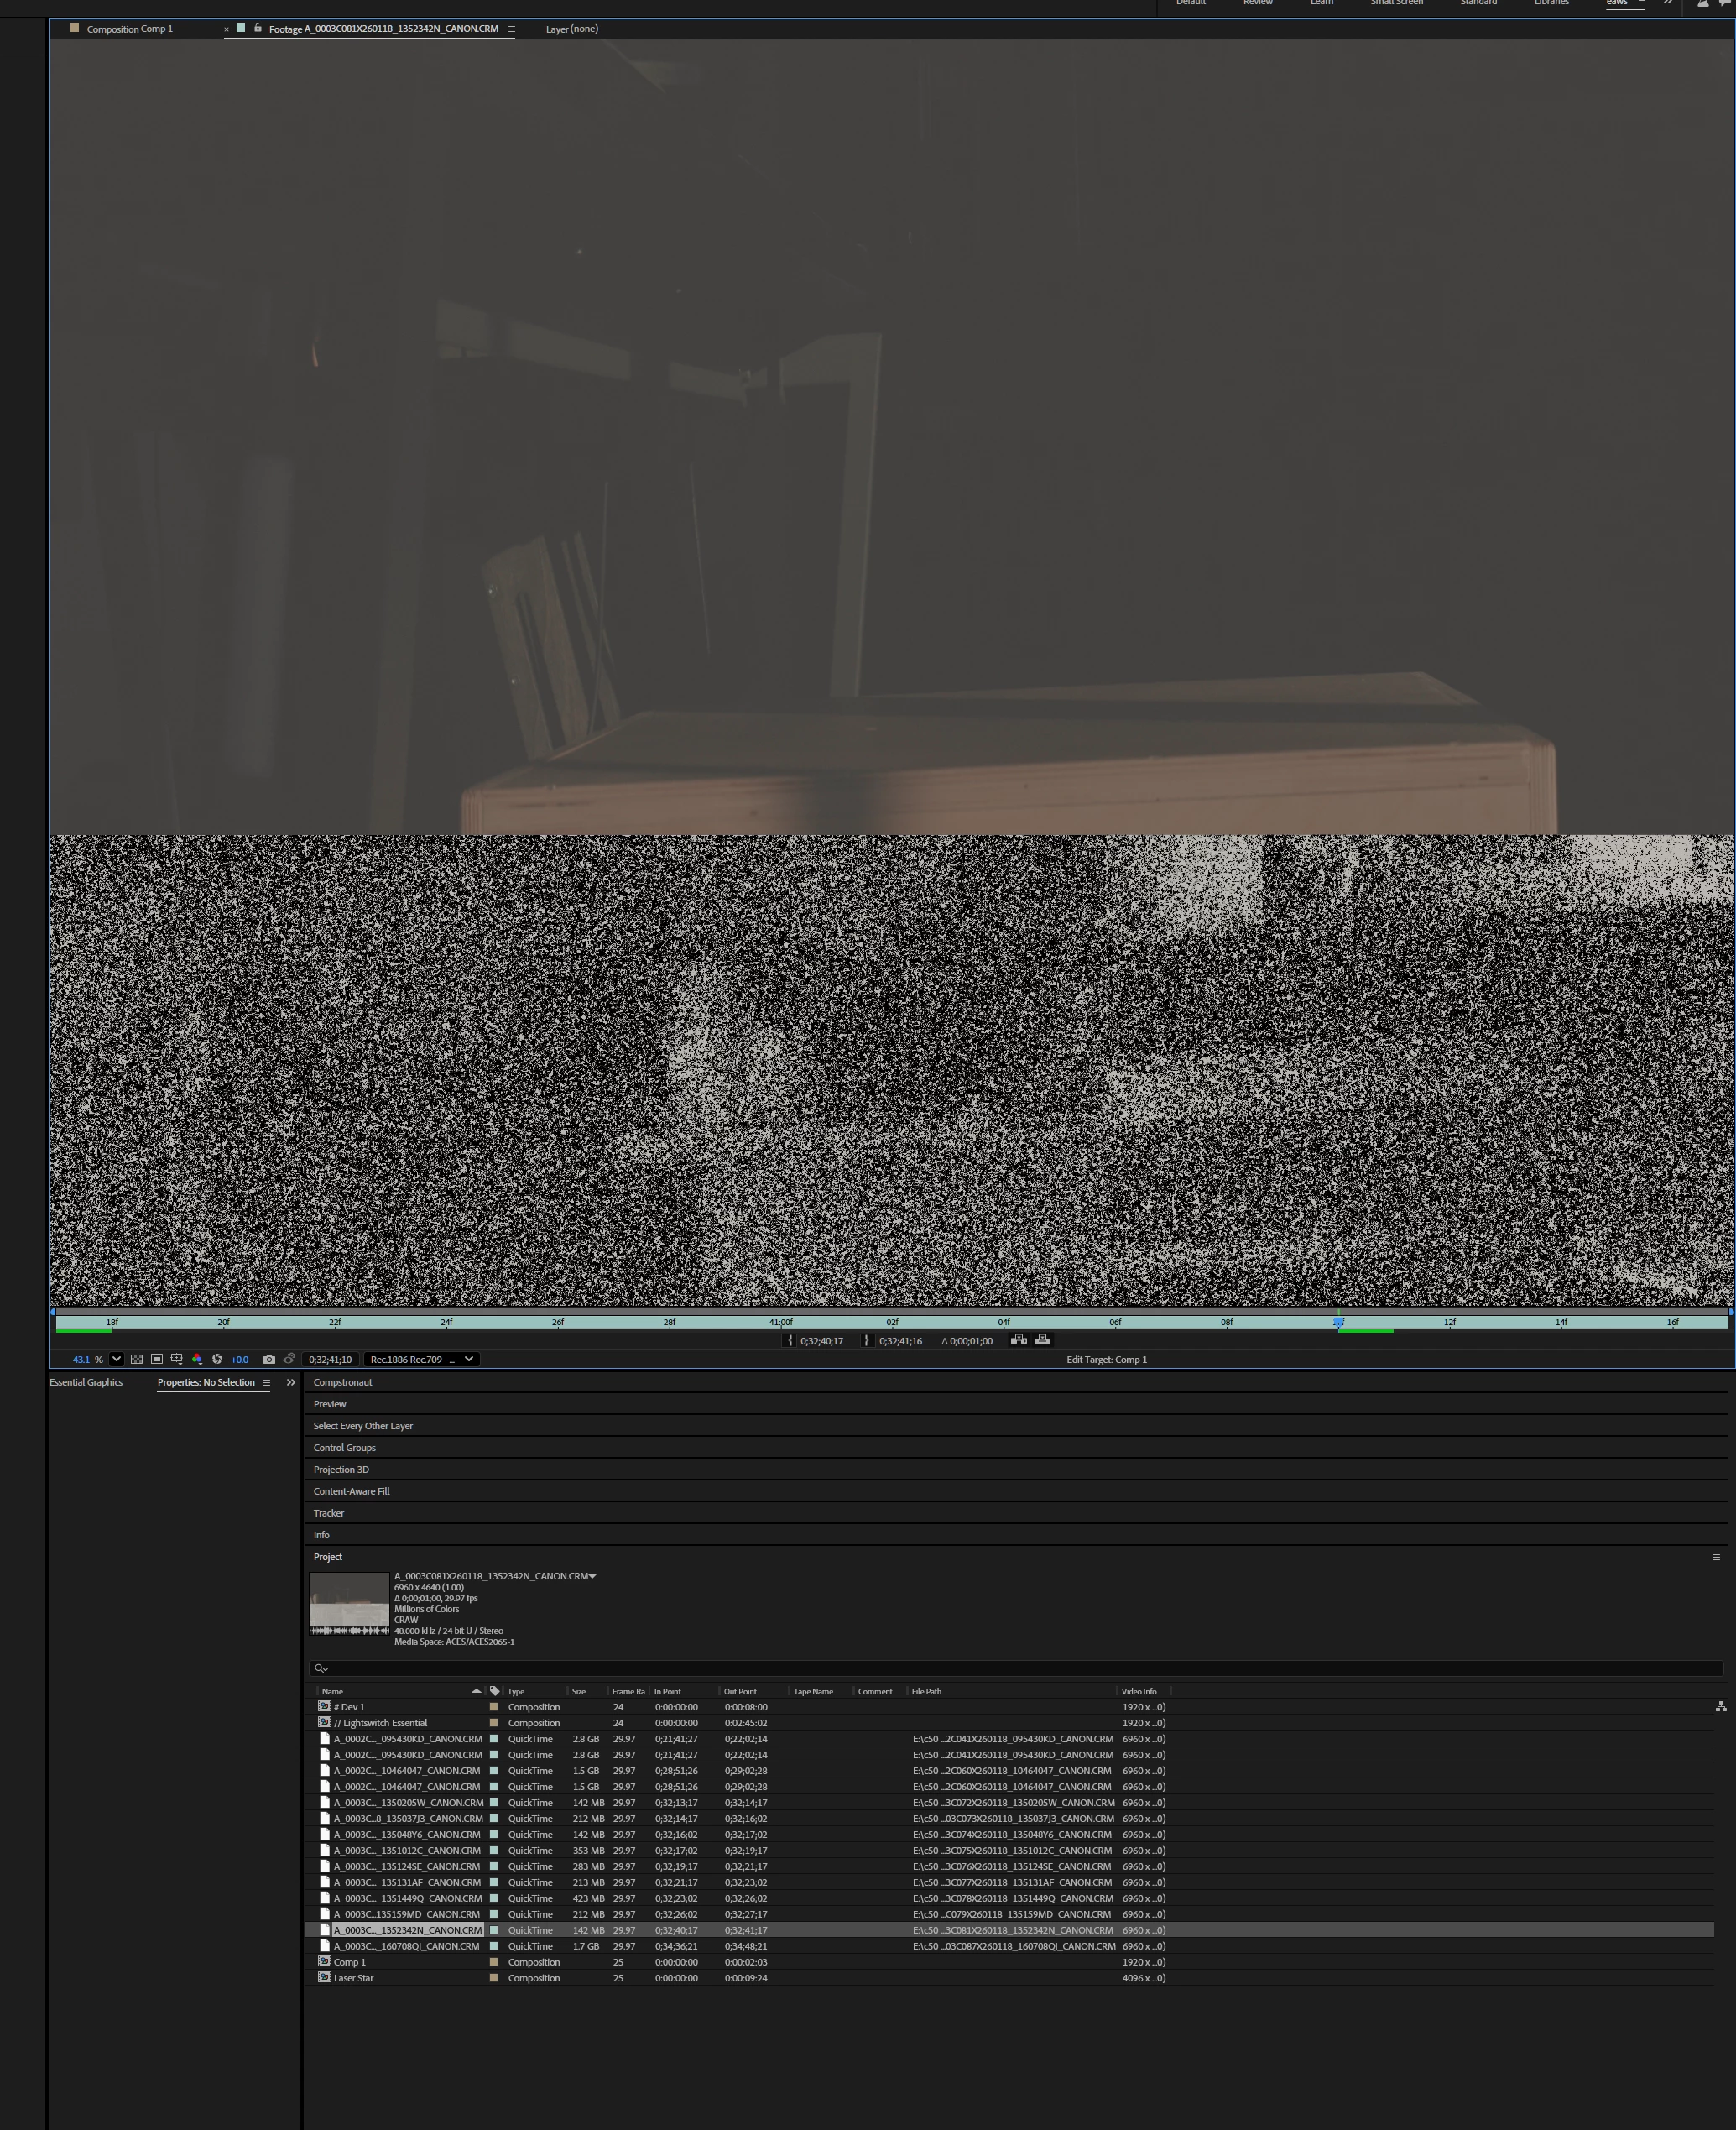Open the Rec.1886 Rec.709 display color dropdown
Screen dimensions: 1736x2130
click(422, 1360)
